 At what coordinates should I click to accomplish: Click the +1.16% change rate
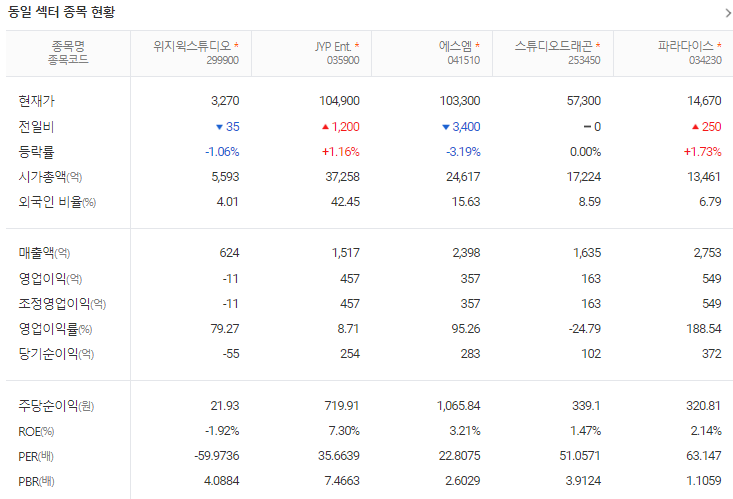(341, 152)
